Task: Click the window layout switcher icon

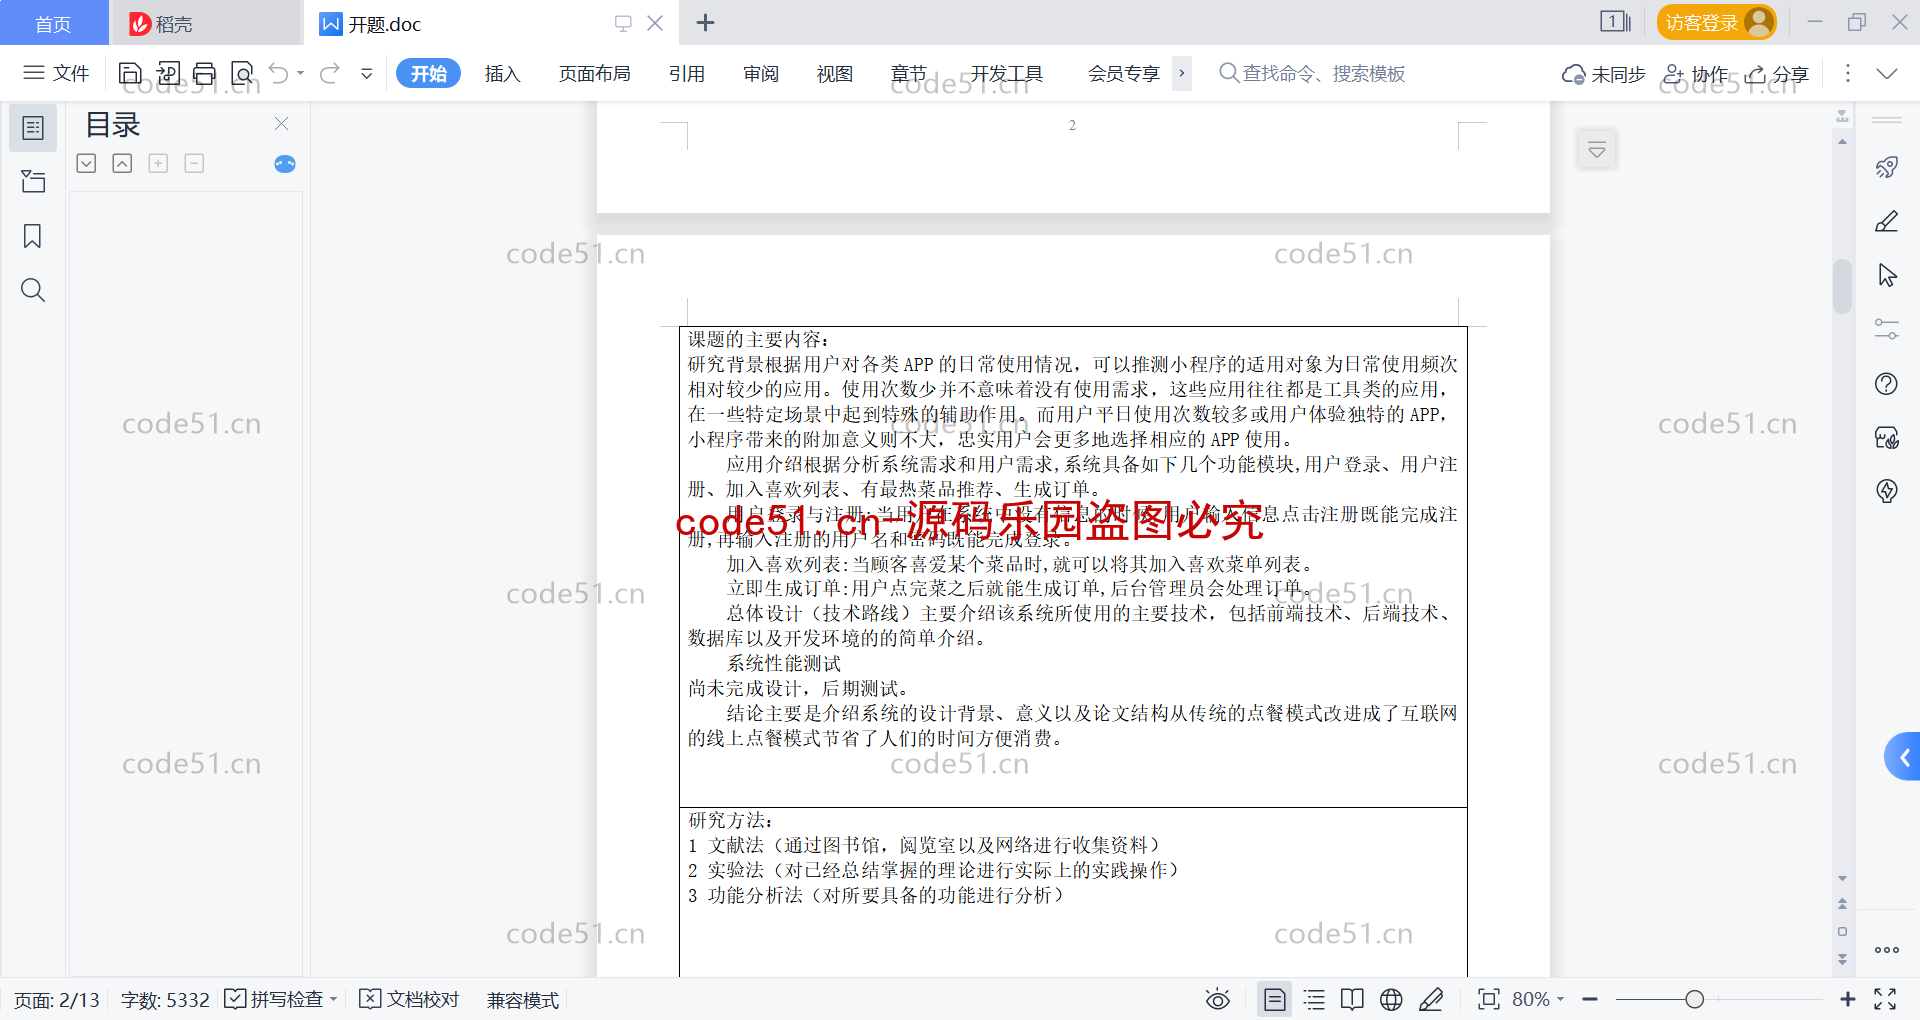Action: coord(1615,22)
